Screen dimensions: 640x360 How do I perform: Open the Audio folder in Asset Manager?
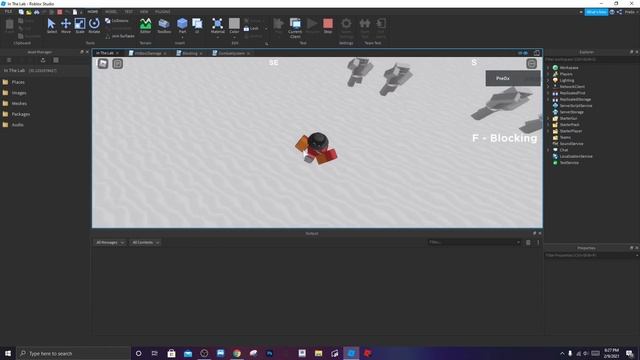[13, 125]
